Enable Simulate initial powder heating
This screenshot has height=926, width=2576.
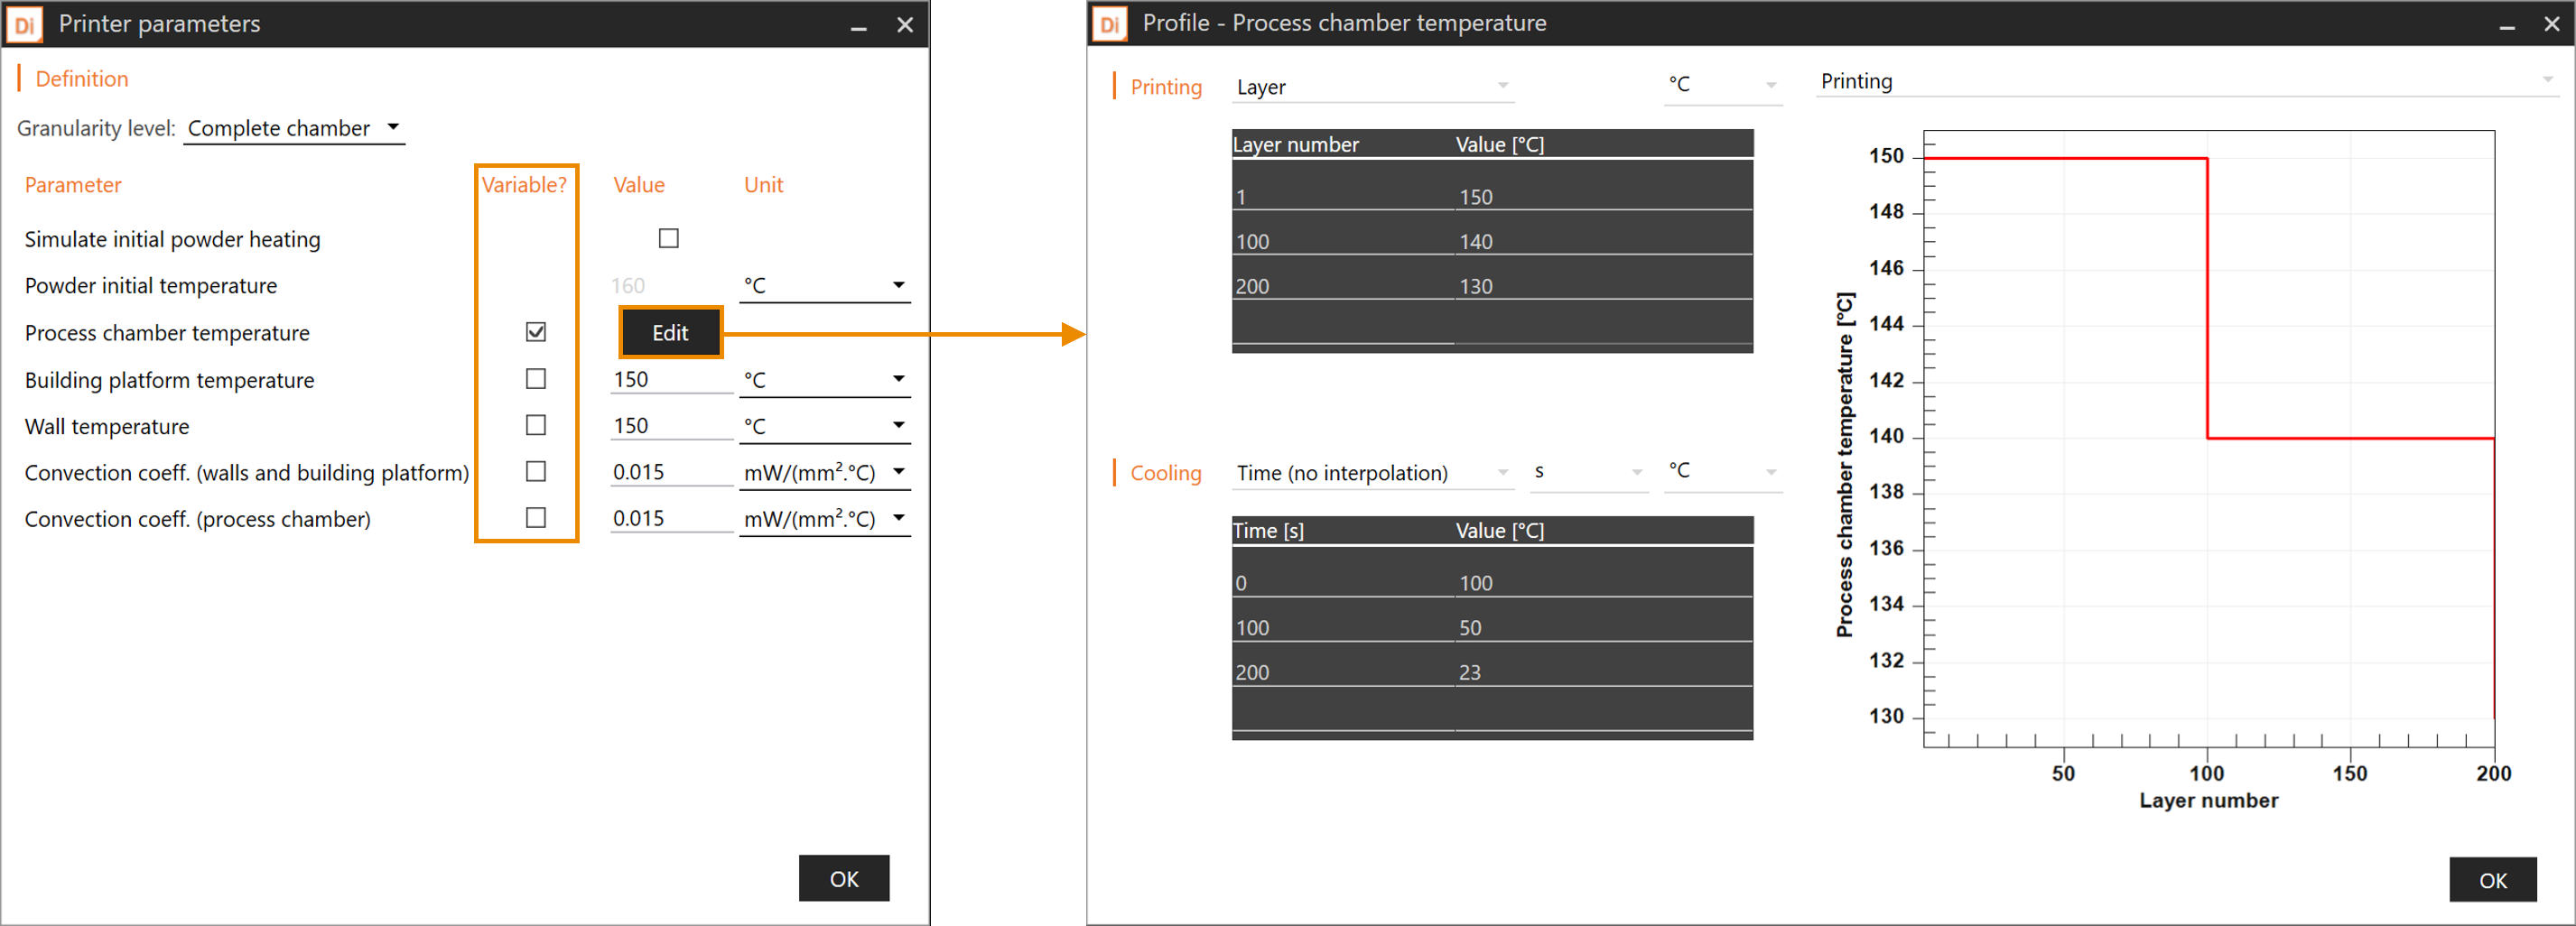[668, 238]
